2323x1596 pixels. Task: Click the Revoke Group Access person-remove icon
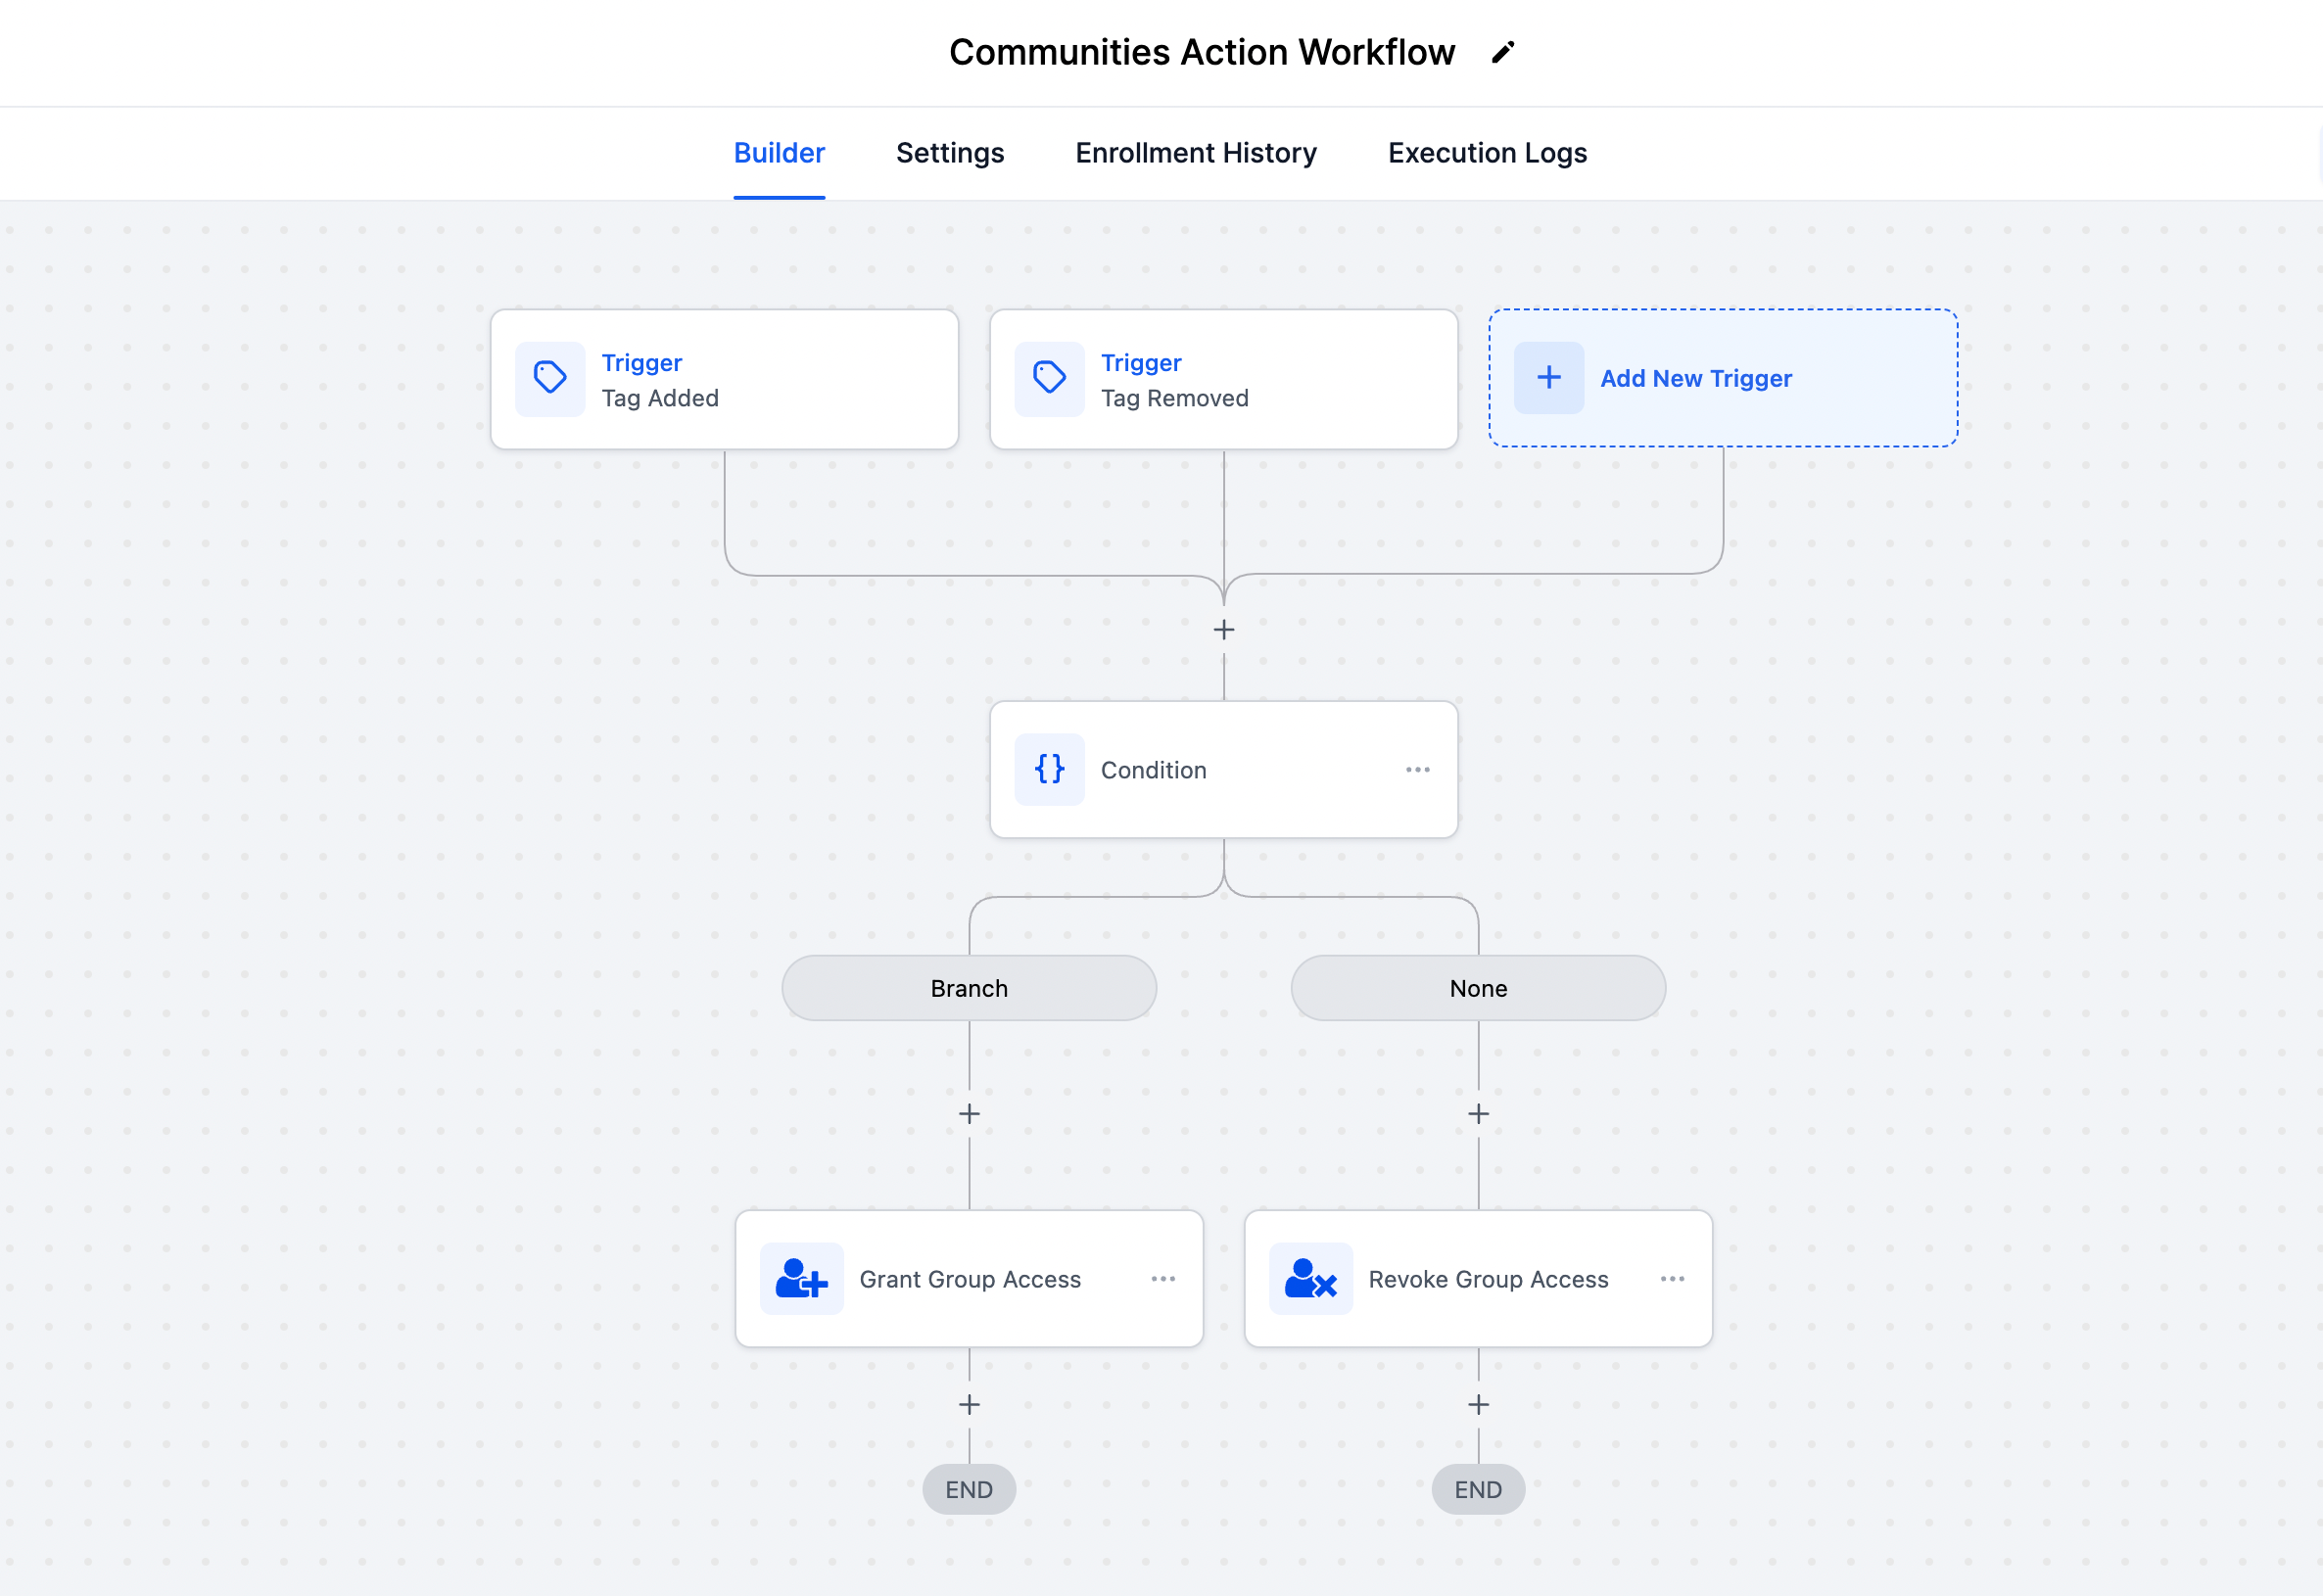tap(1310, 1278)
